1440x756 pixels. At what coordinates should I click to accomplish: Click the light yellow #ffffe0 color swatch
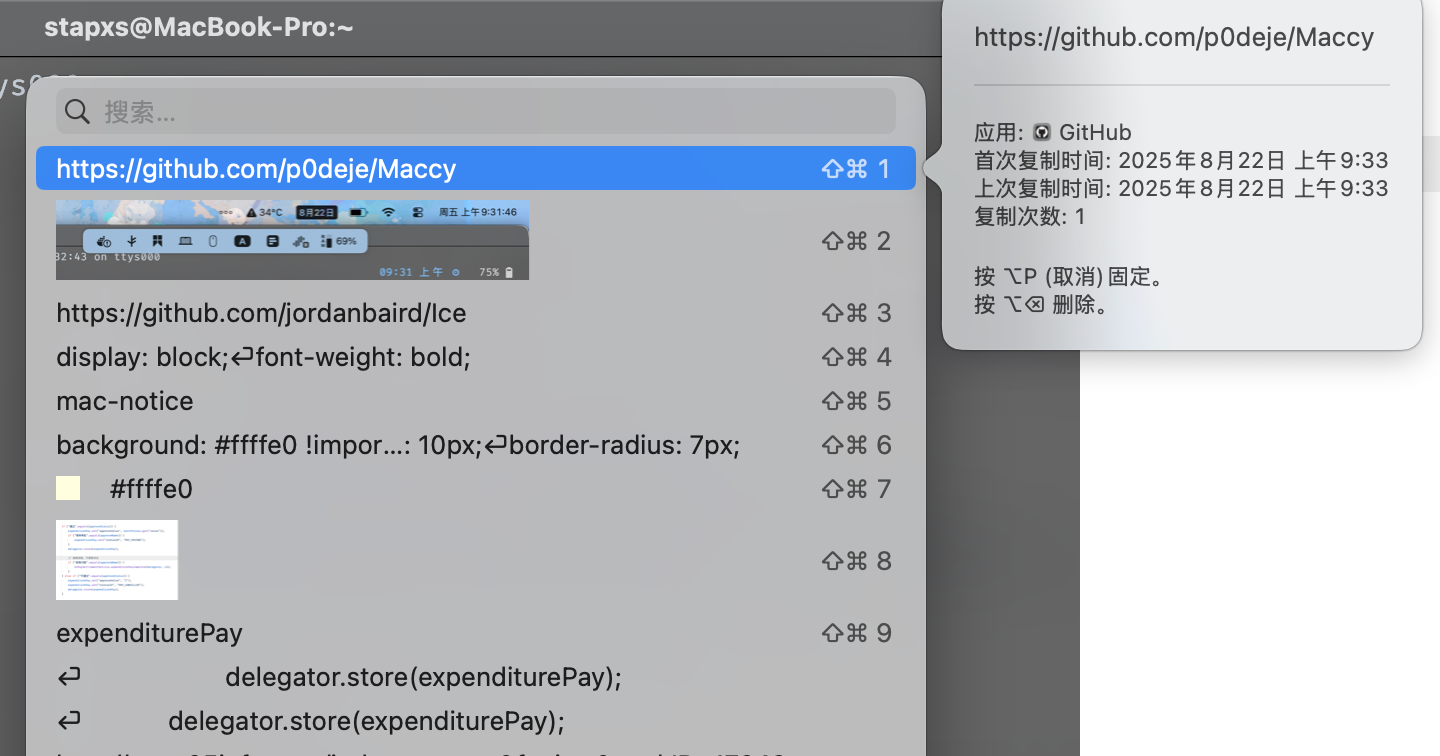(68, 489)
